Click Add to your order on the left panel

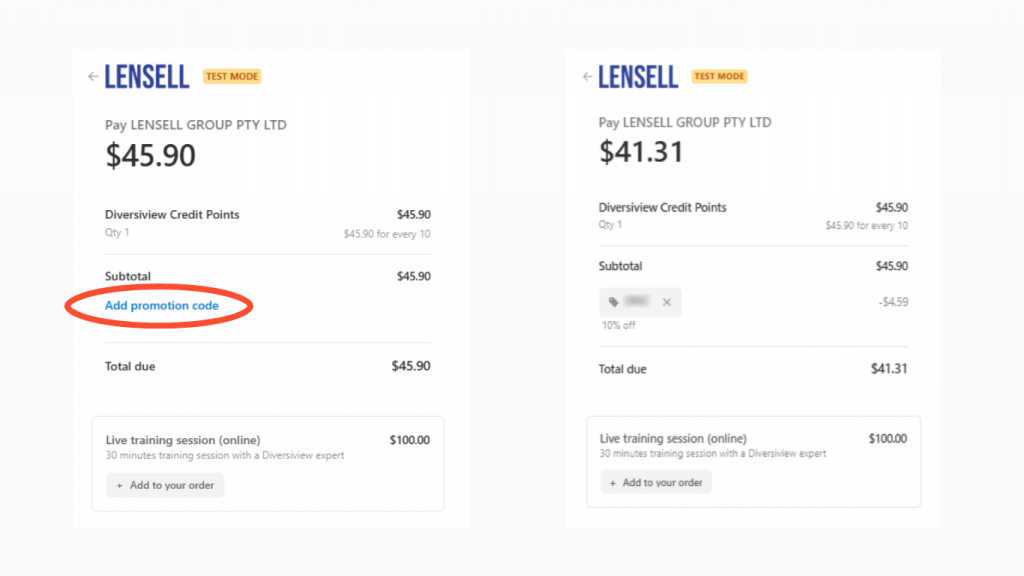coord(165,485)
